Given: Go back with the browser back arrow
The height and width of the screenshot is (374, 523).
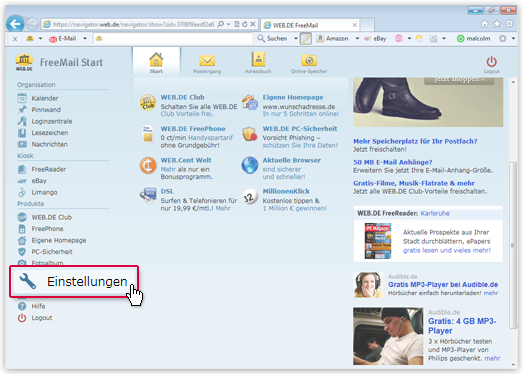Looking at the screenshot, I should pos(15,24).
